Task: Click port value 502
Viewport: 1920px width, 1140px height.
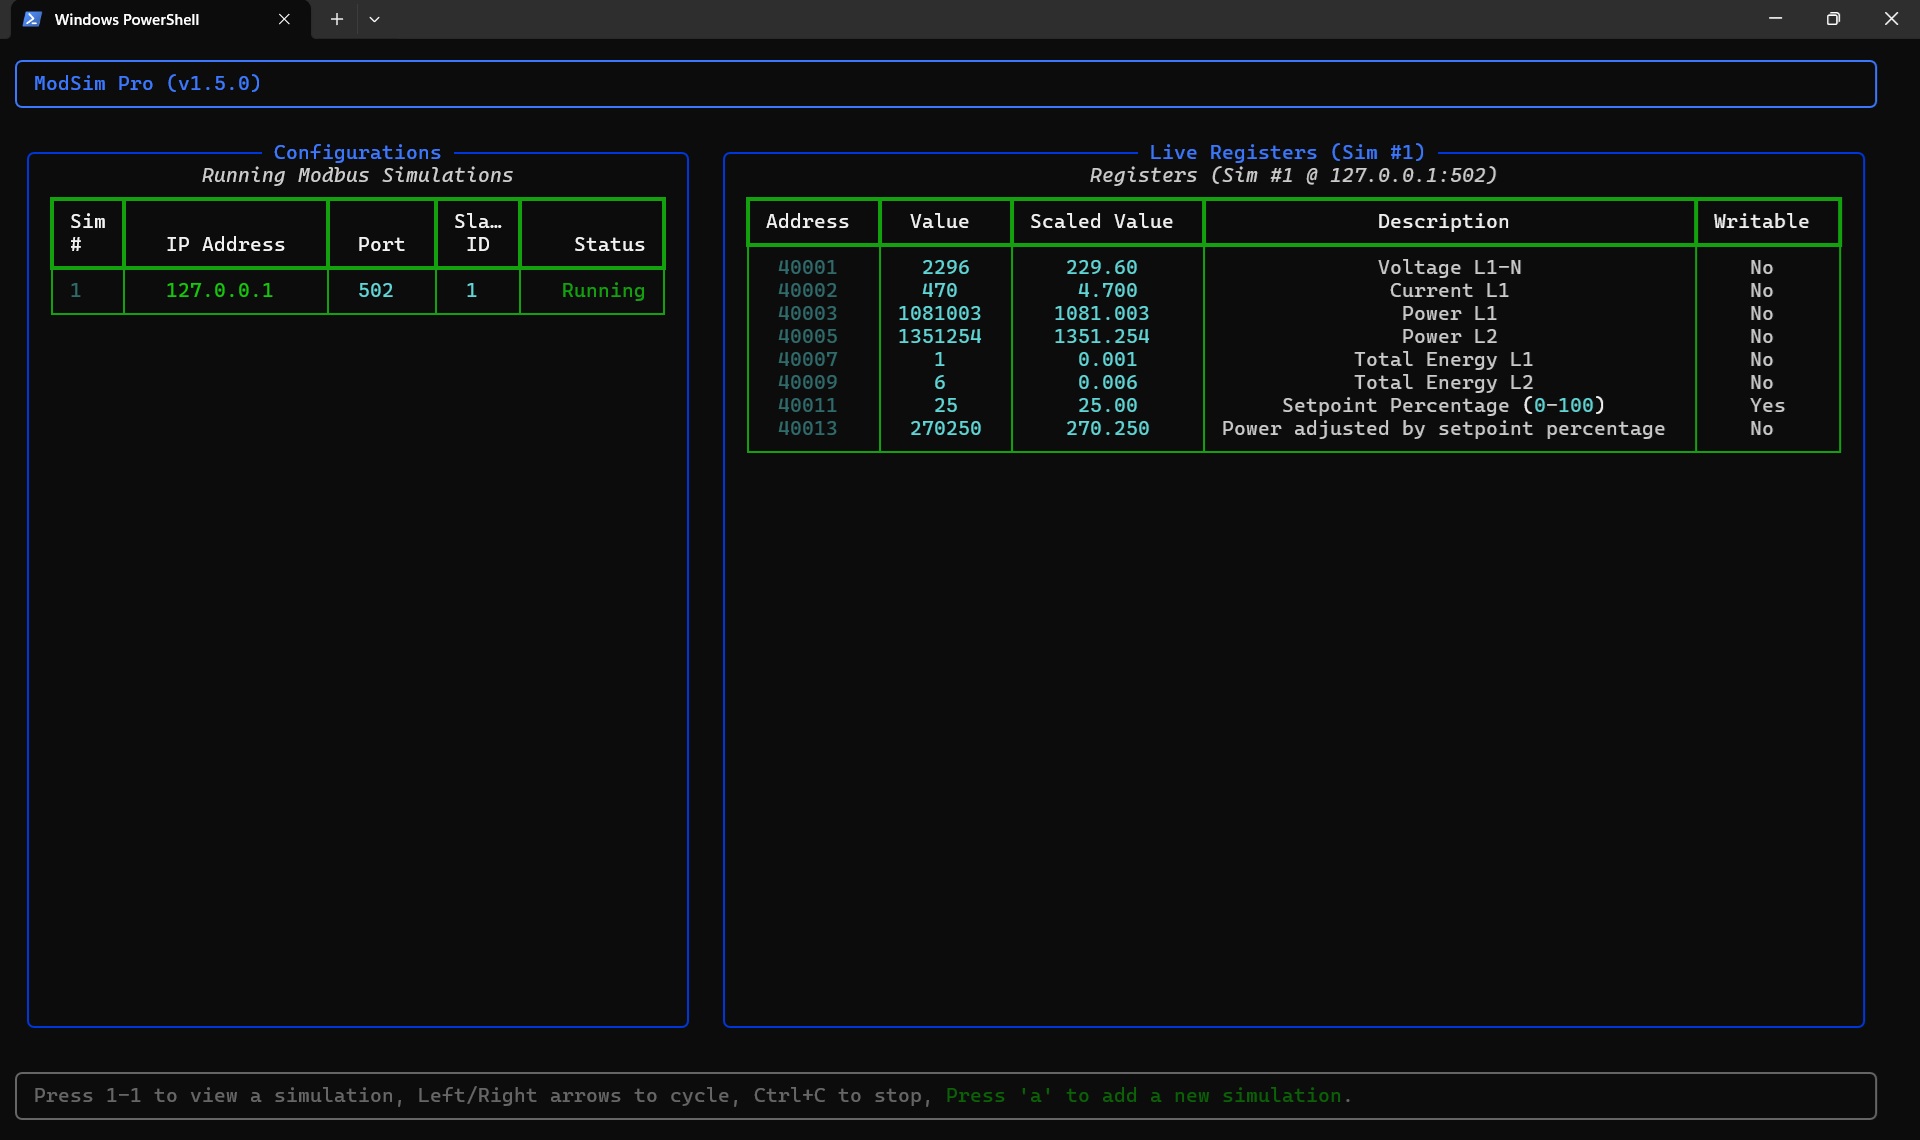Action: click(375, 291)
